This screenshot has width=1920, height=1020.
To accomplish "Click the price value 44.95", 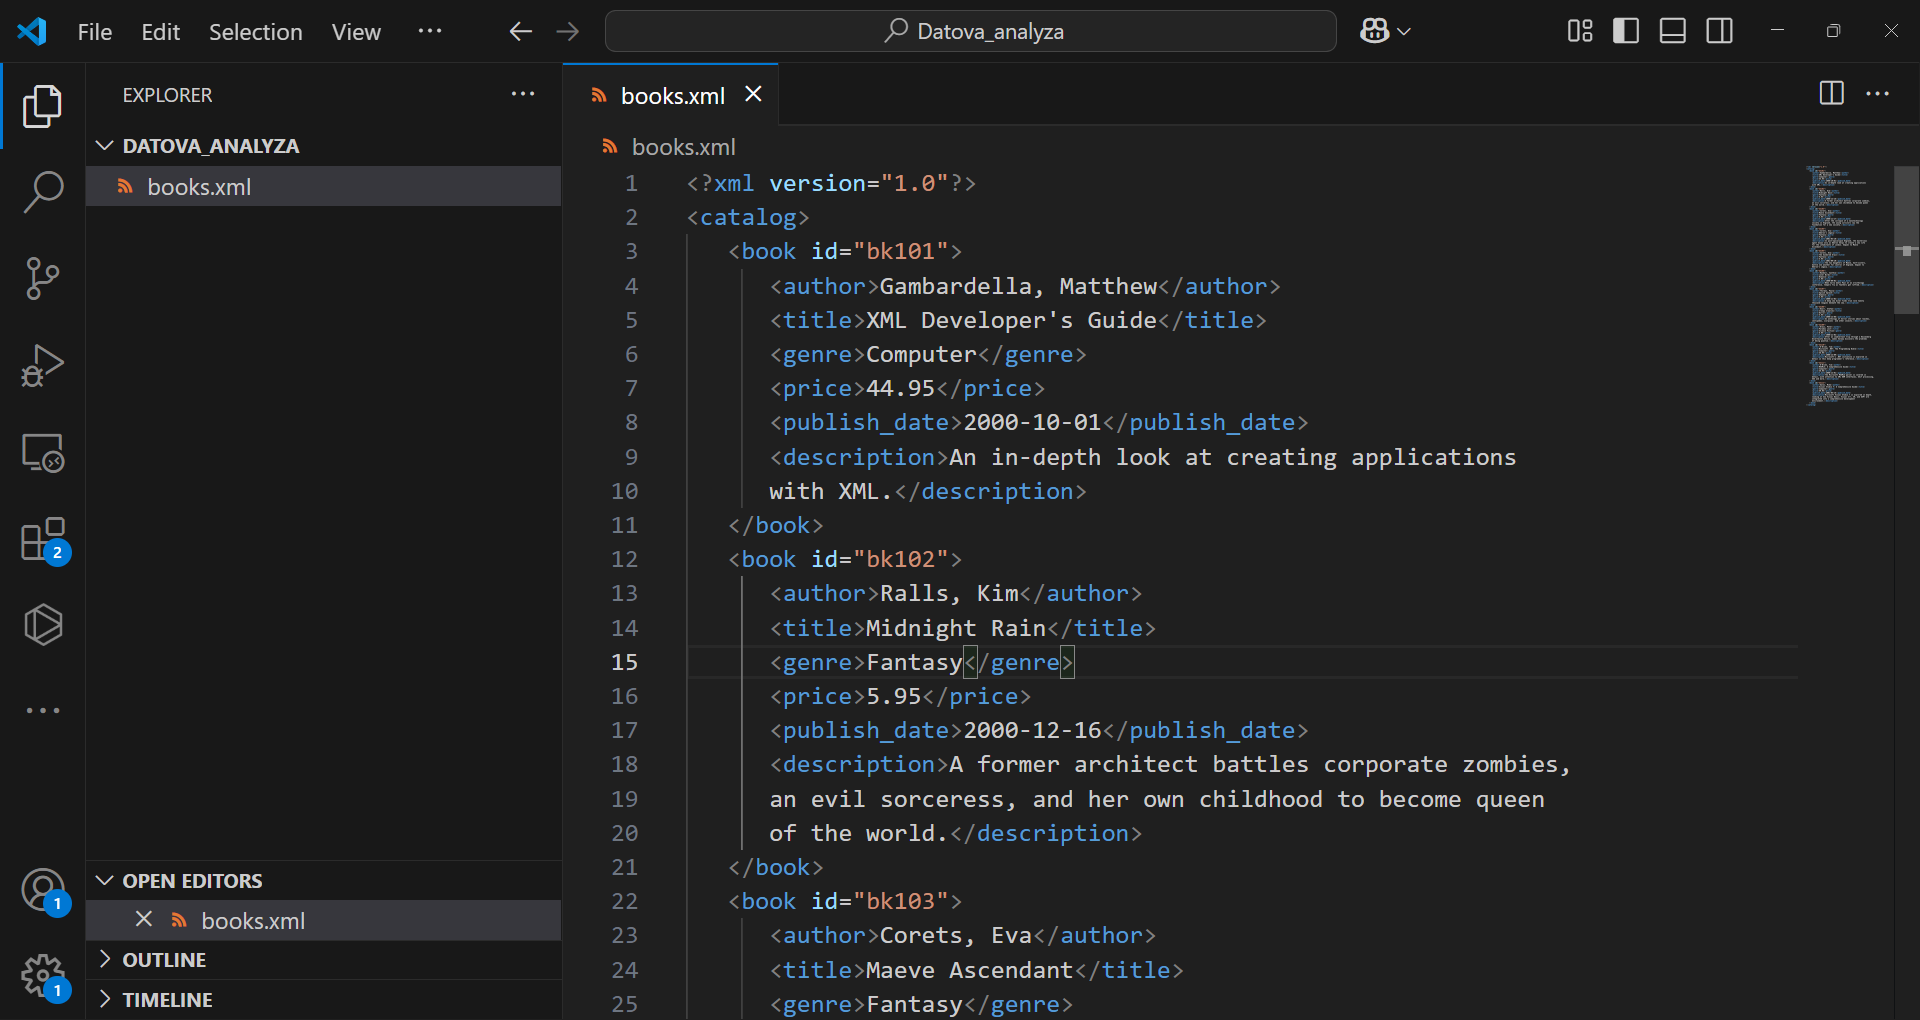I will click(x=900, y=388).
